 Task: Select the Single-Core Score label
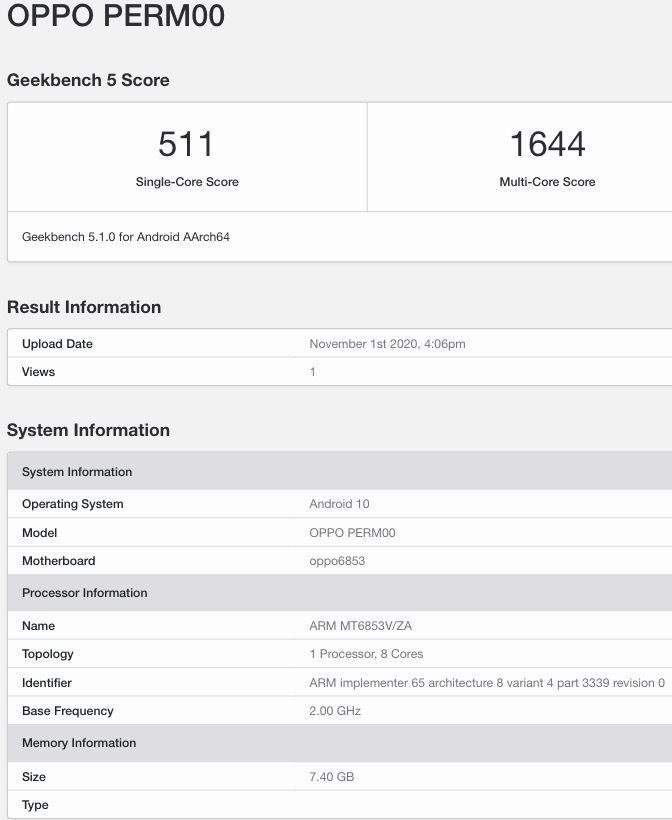(187, 181)
